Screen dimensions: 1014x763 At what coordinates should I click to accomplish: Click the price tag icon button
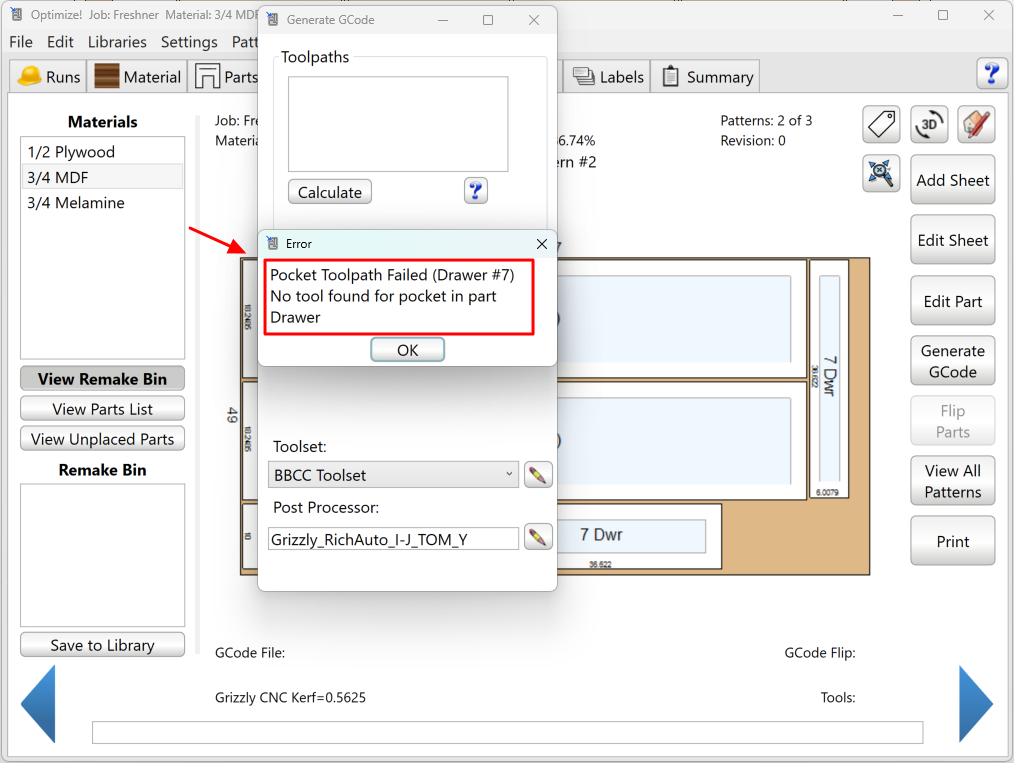881,124
